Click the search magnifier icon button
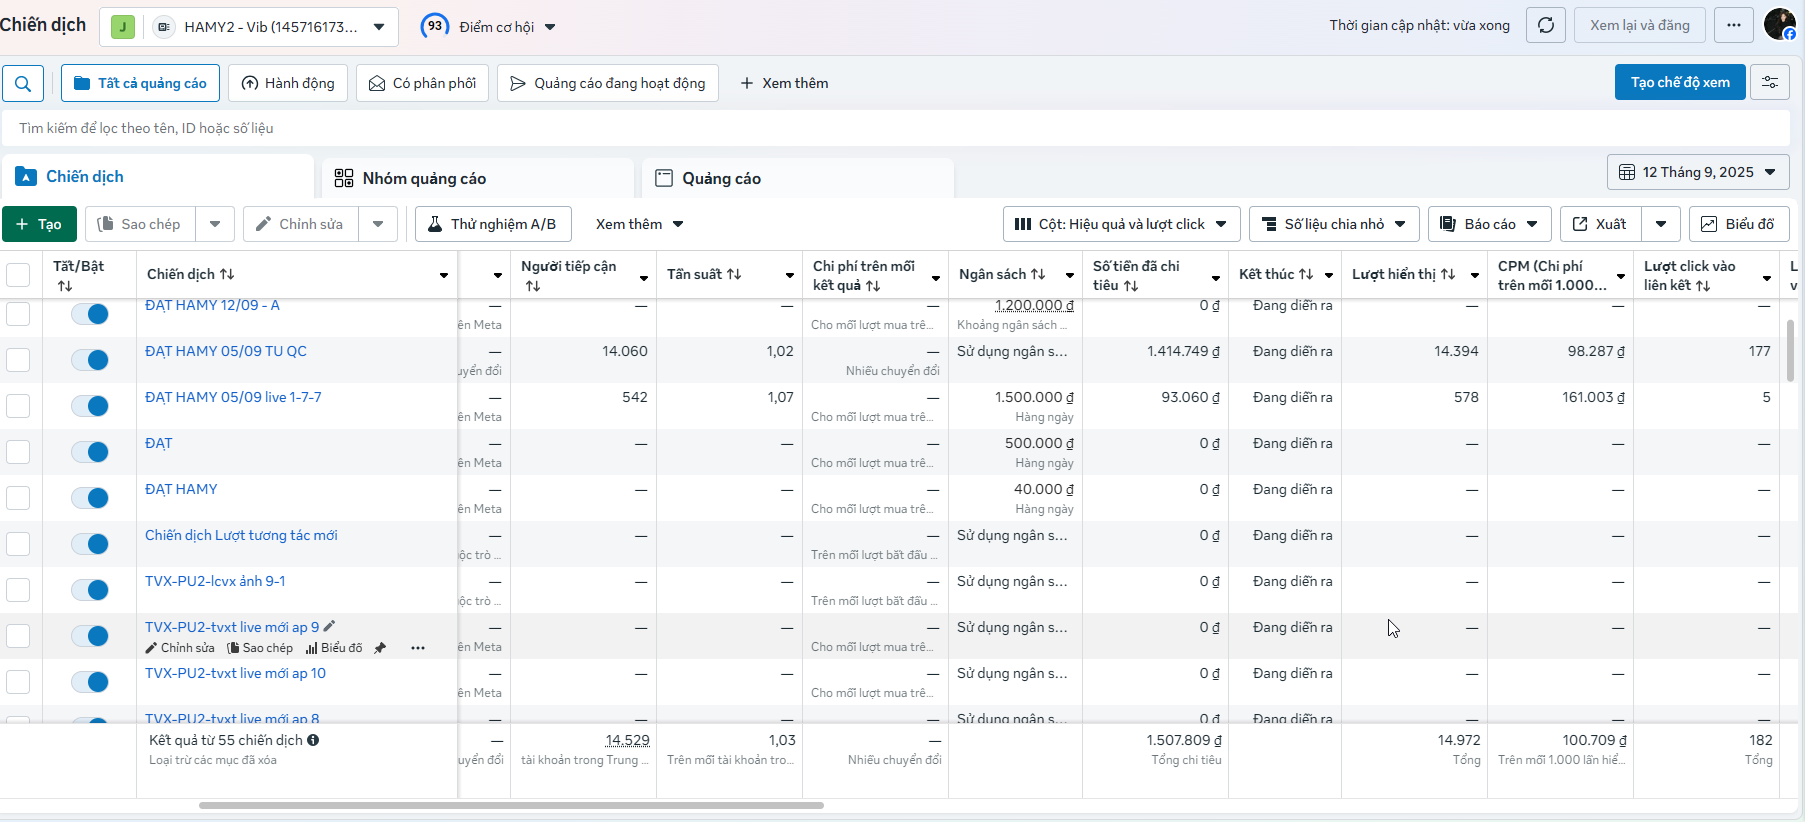This screenshot has height=822, width=1805. coord(23,83)
